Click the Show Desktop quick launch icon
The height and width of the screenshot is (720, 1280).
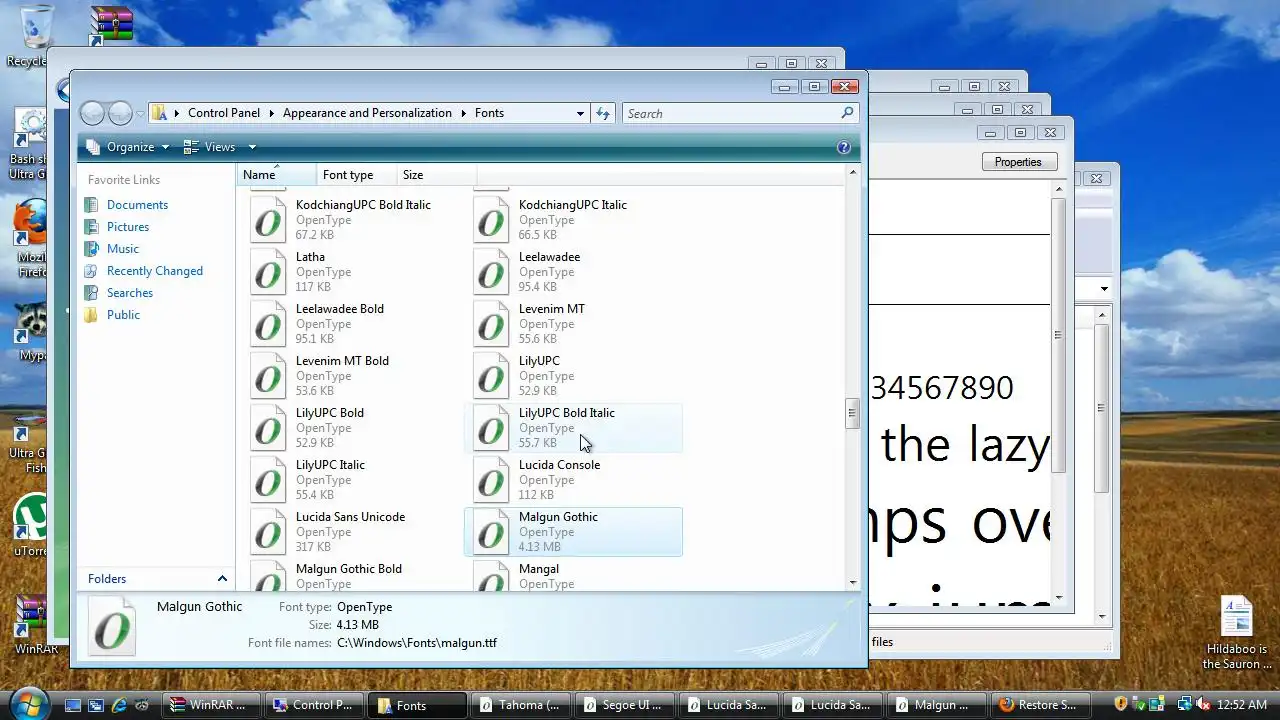point(72,705)
